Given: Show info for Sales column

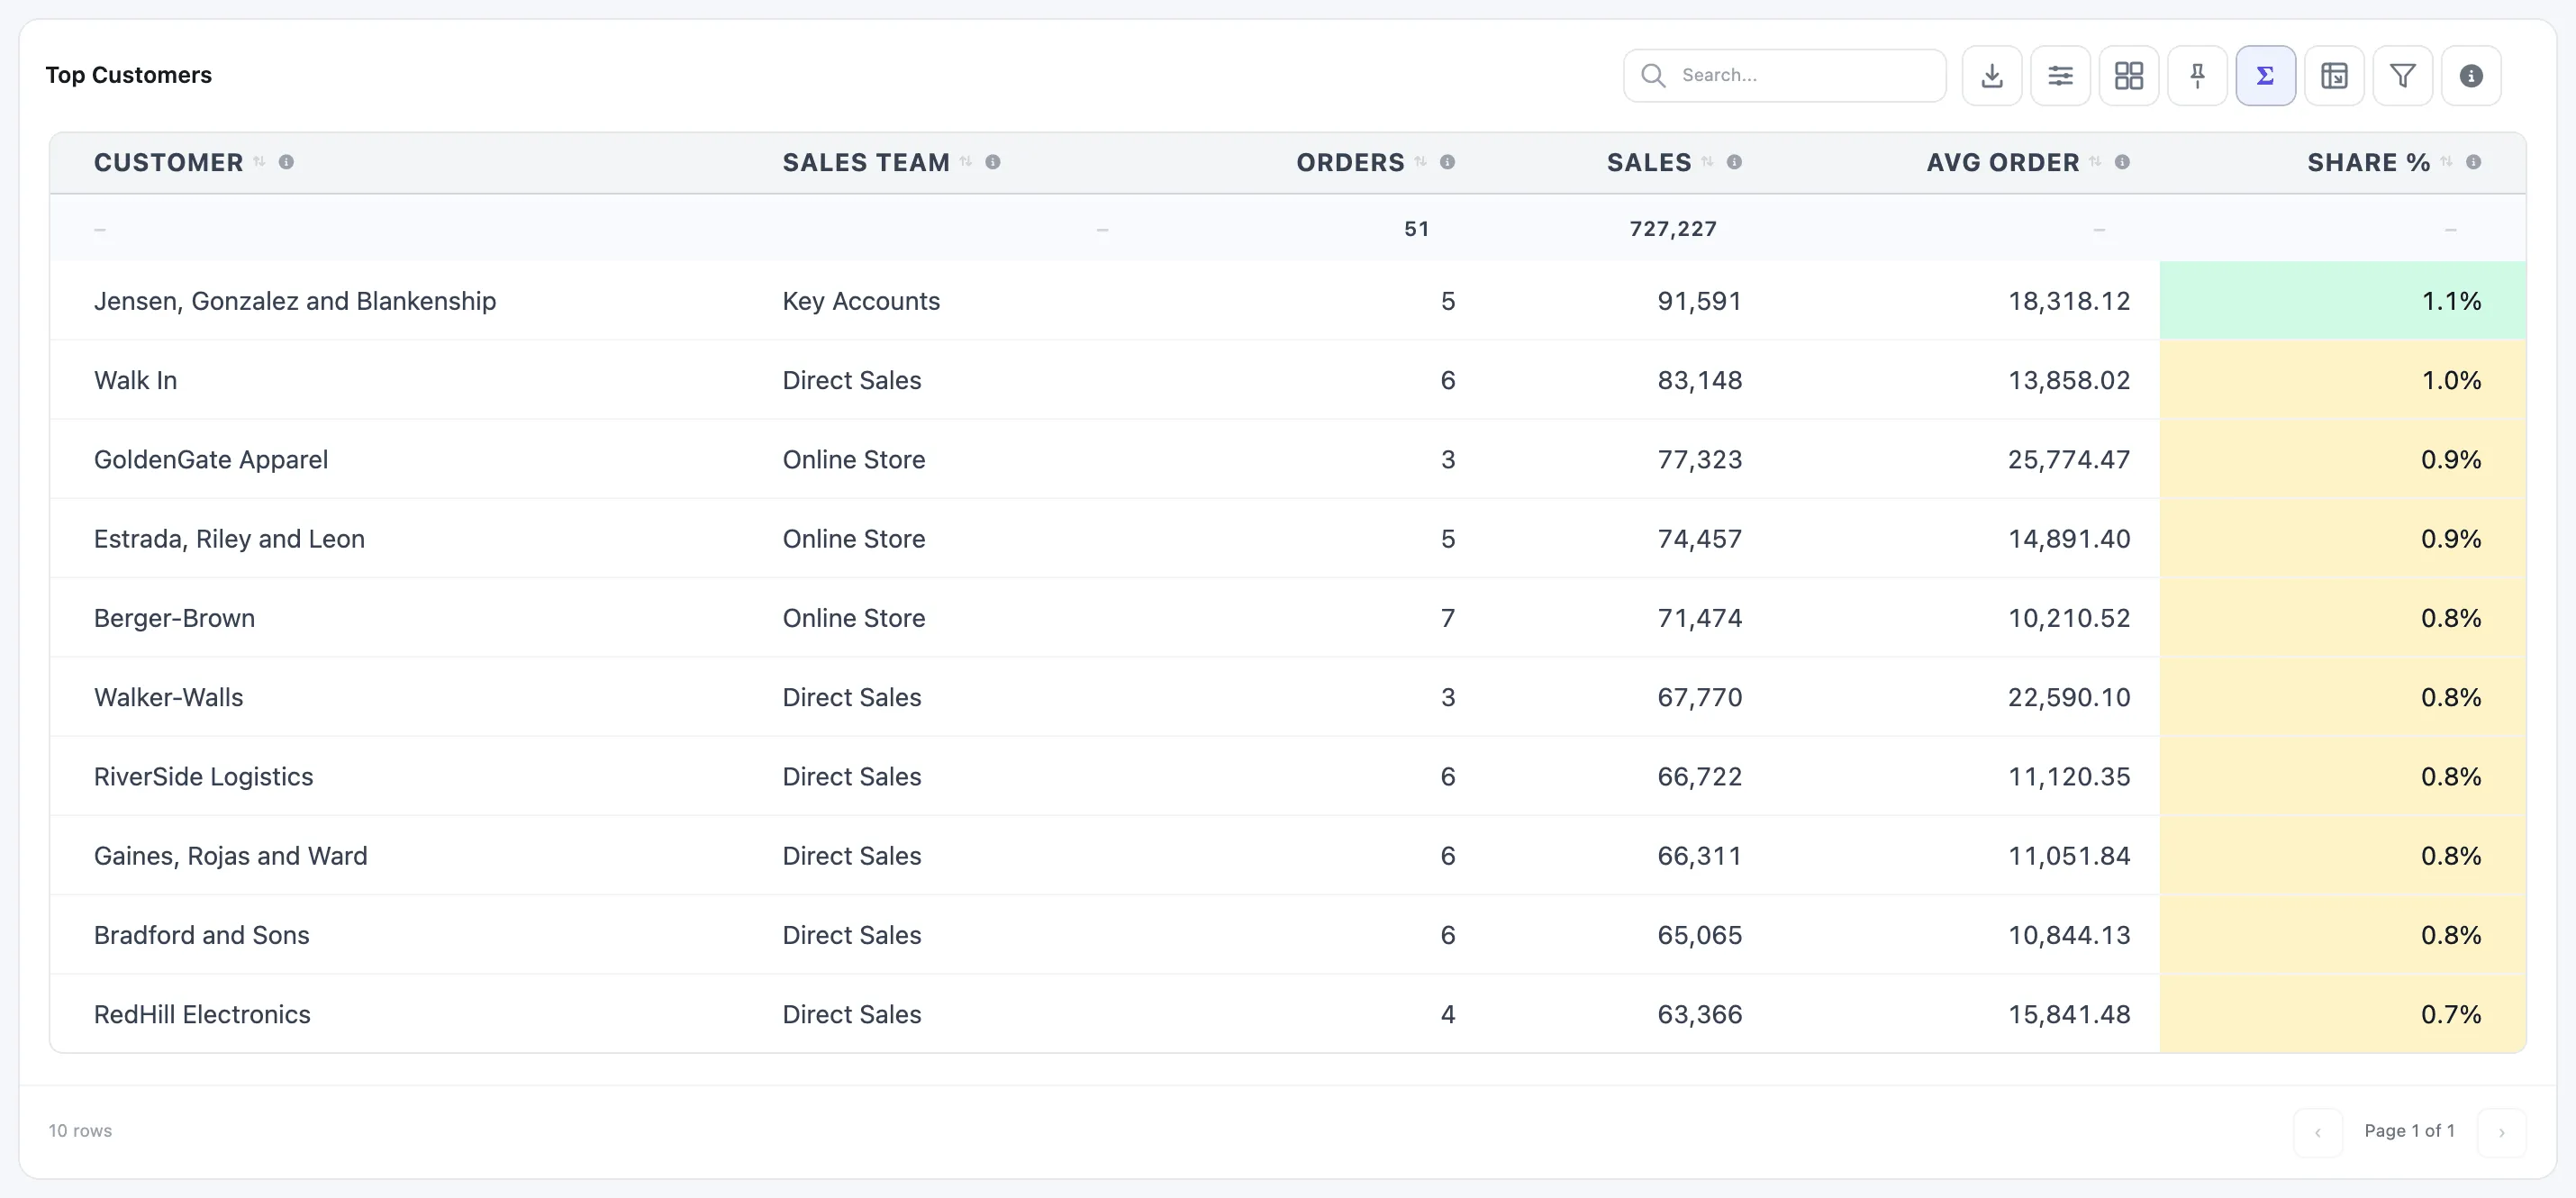Looking at the screenshot, I should coord(1734,161).
